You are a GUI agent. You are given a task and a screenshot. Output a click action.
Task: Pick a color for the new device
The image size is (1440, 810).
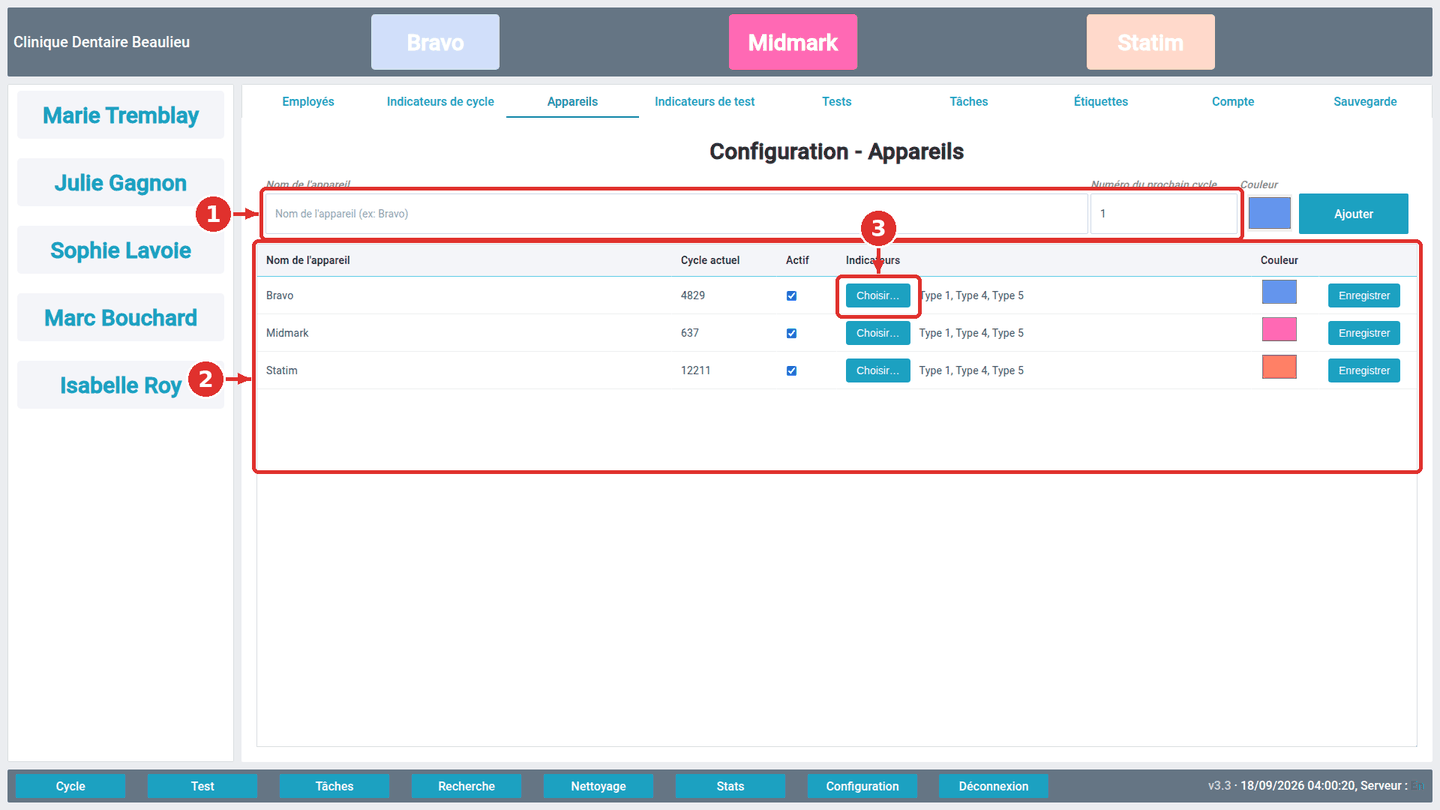click(x=1270, y=213)
